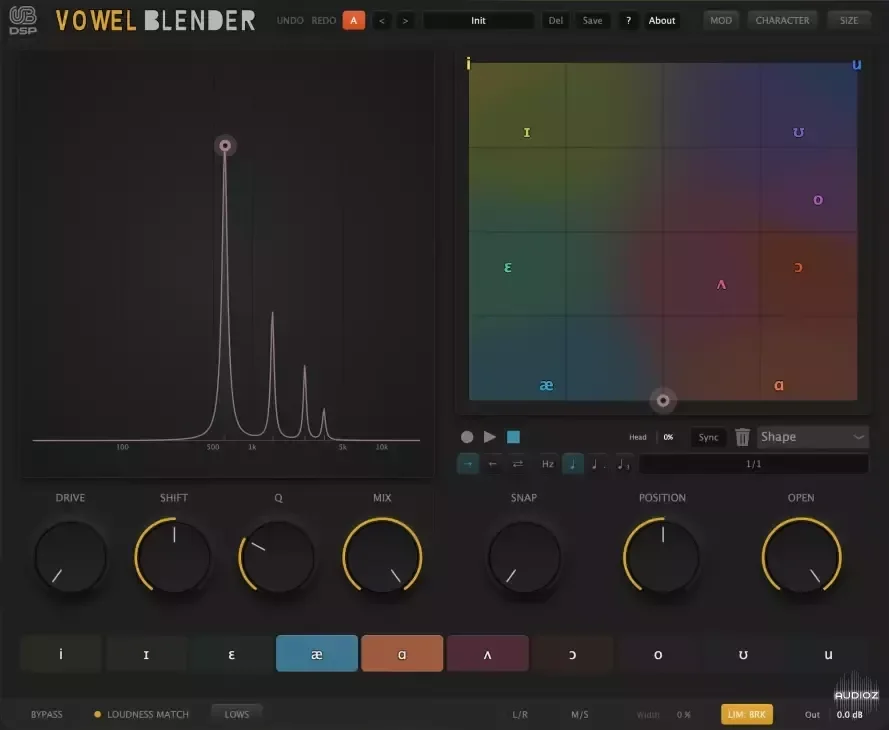The height and width of the screenshot is (730, 889).
Task: Select the æ vowel on XY pad
Action: [x=546, y=385]
